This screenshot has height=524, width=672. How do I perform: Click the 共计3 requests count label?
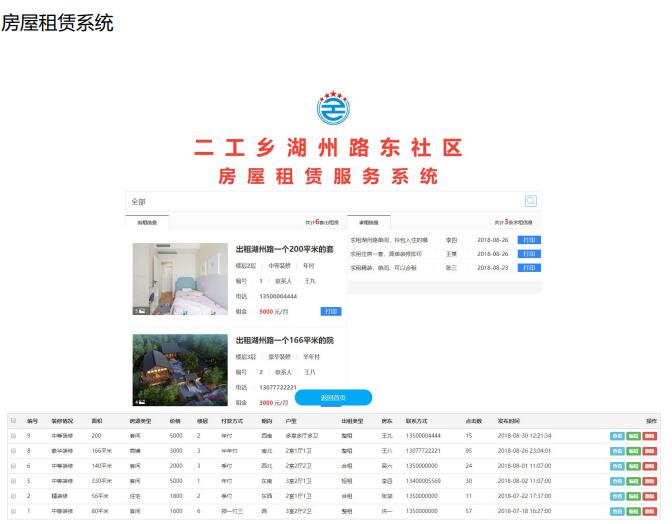[x=513, y=222]
